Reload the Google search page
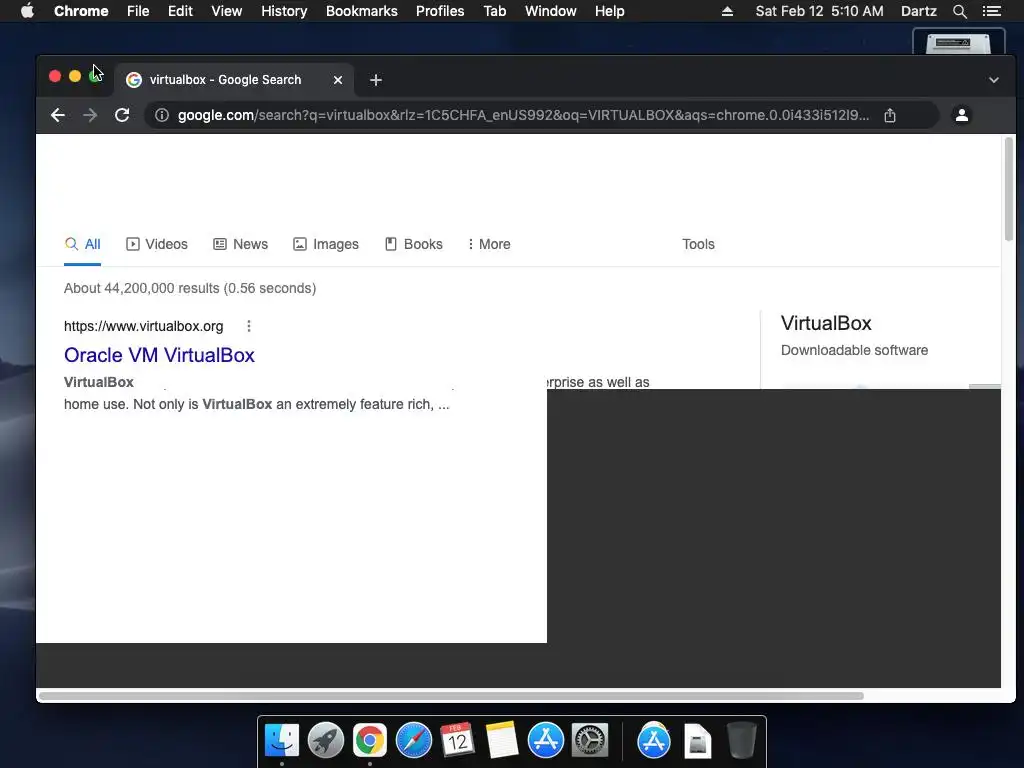Screen dimensions: 1024x768 click(122, 116)
